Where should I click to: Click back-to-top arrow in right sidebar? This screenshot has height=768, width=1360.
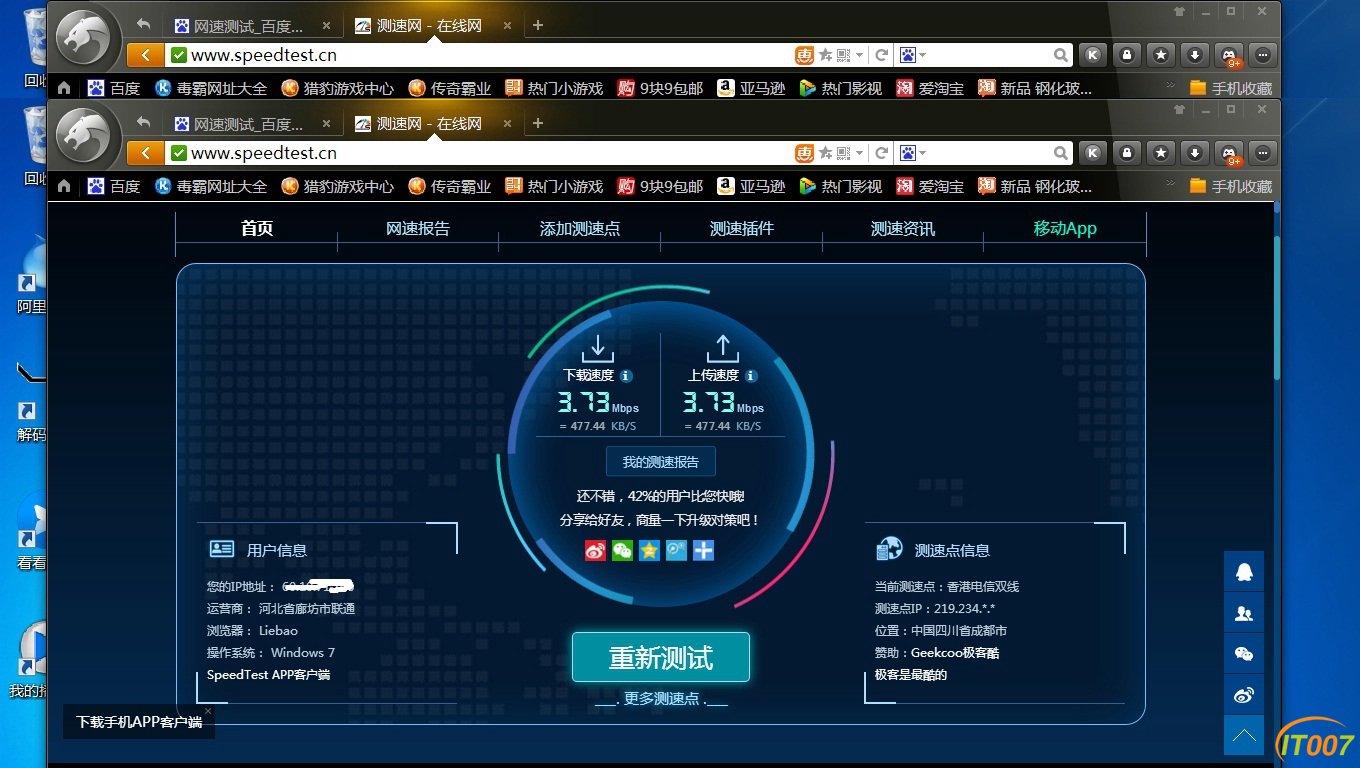pos(1244,736)
